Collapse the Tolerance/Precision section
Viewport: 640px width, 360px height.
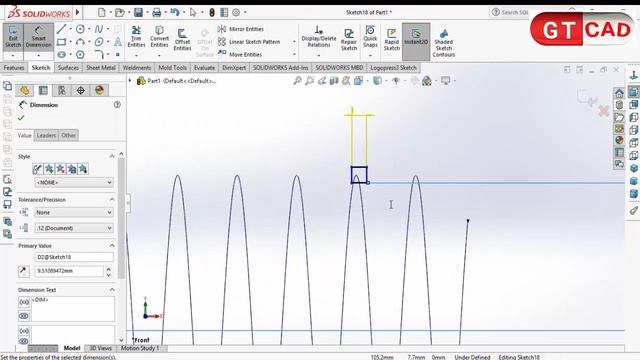[112, 200]
